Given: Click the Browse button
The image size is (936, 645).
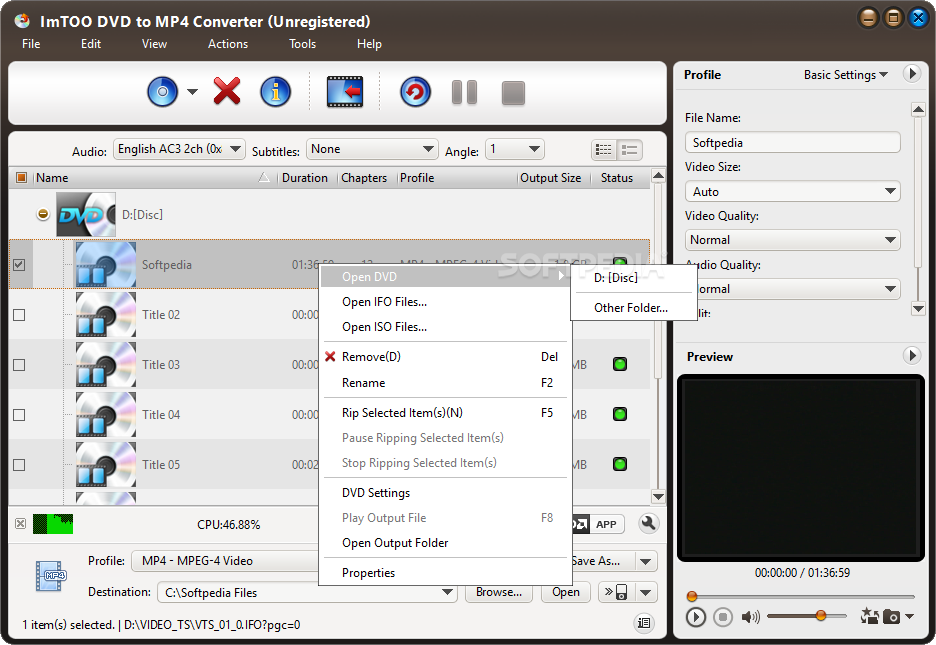Looking at the screenshot, I should 499,592.
